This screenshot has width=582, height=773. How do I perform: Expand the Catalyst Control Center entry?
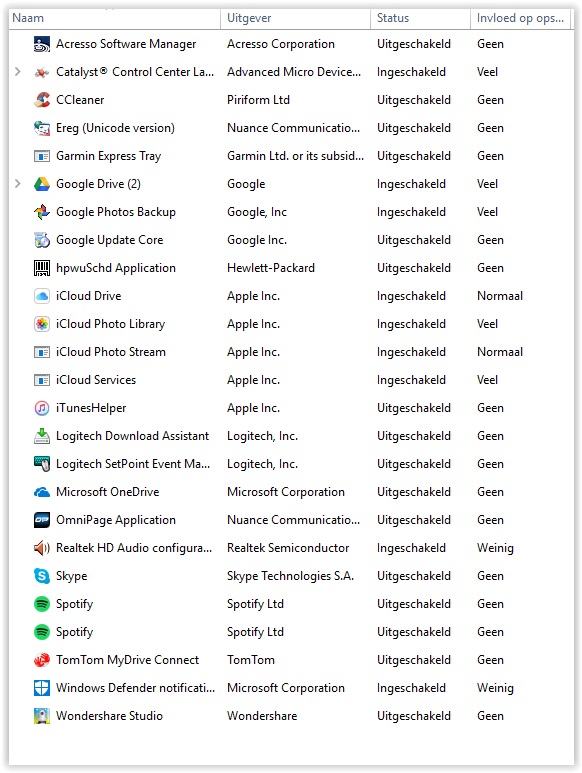click(x=18, y=72)
